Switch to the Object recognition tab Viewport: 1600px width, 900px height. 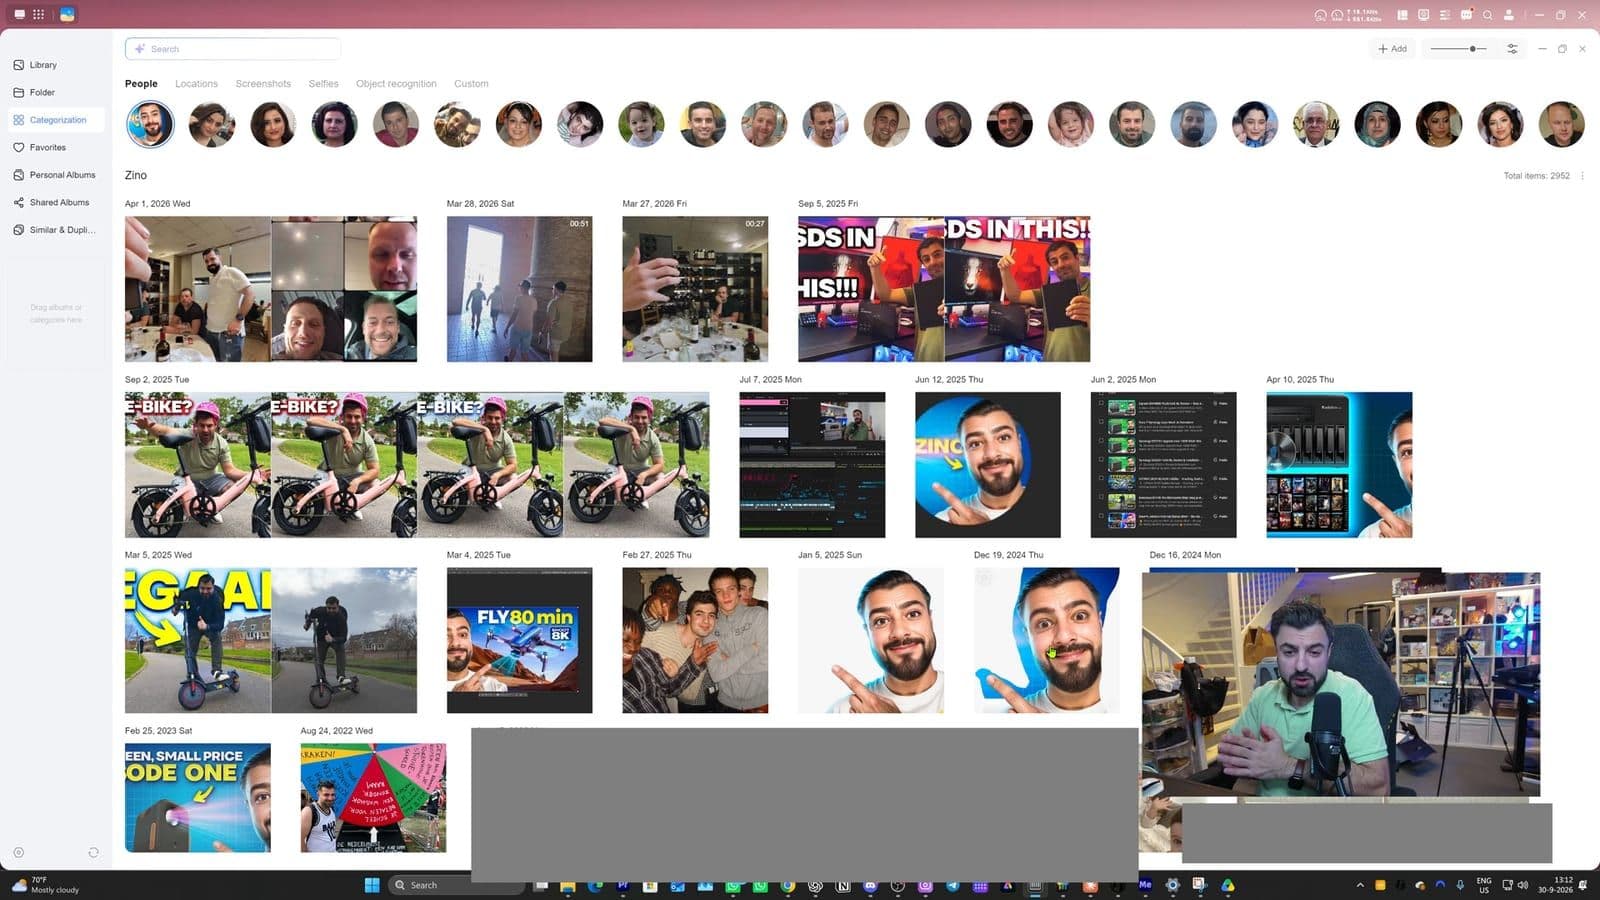(396, 84)
